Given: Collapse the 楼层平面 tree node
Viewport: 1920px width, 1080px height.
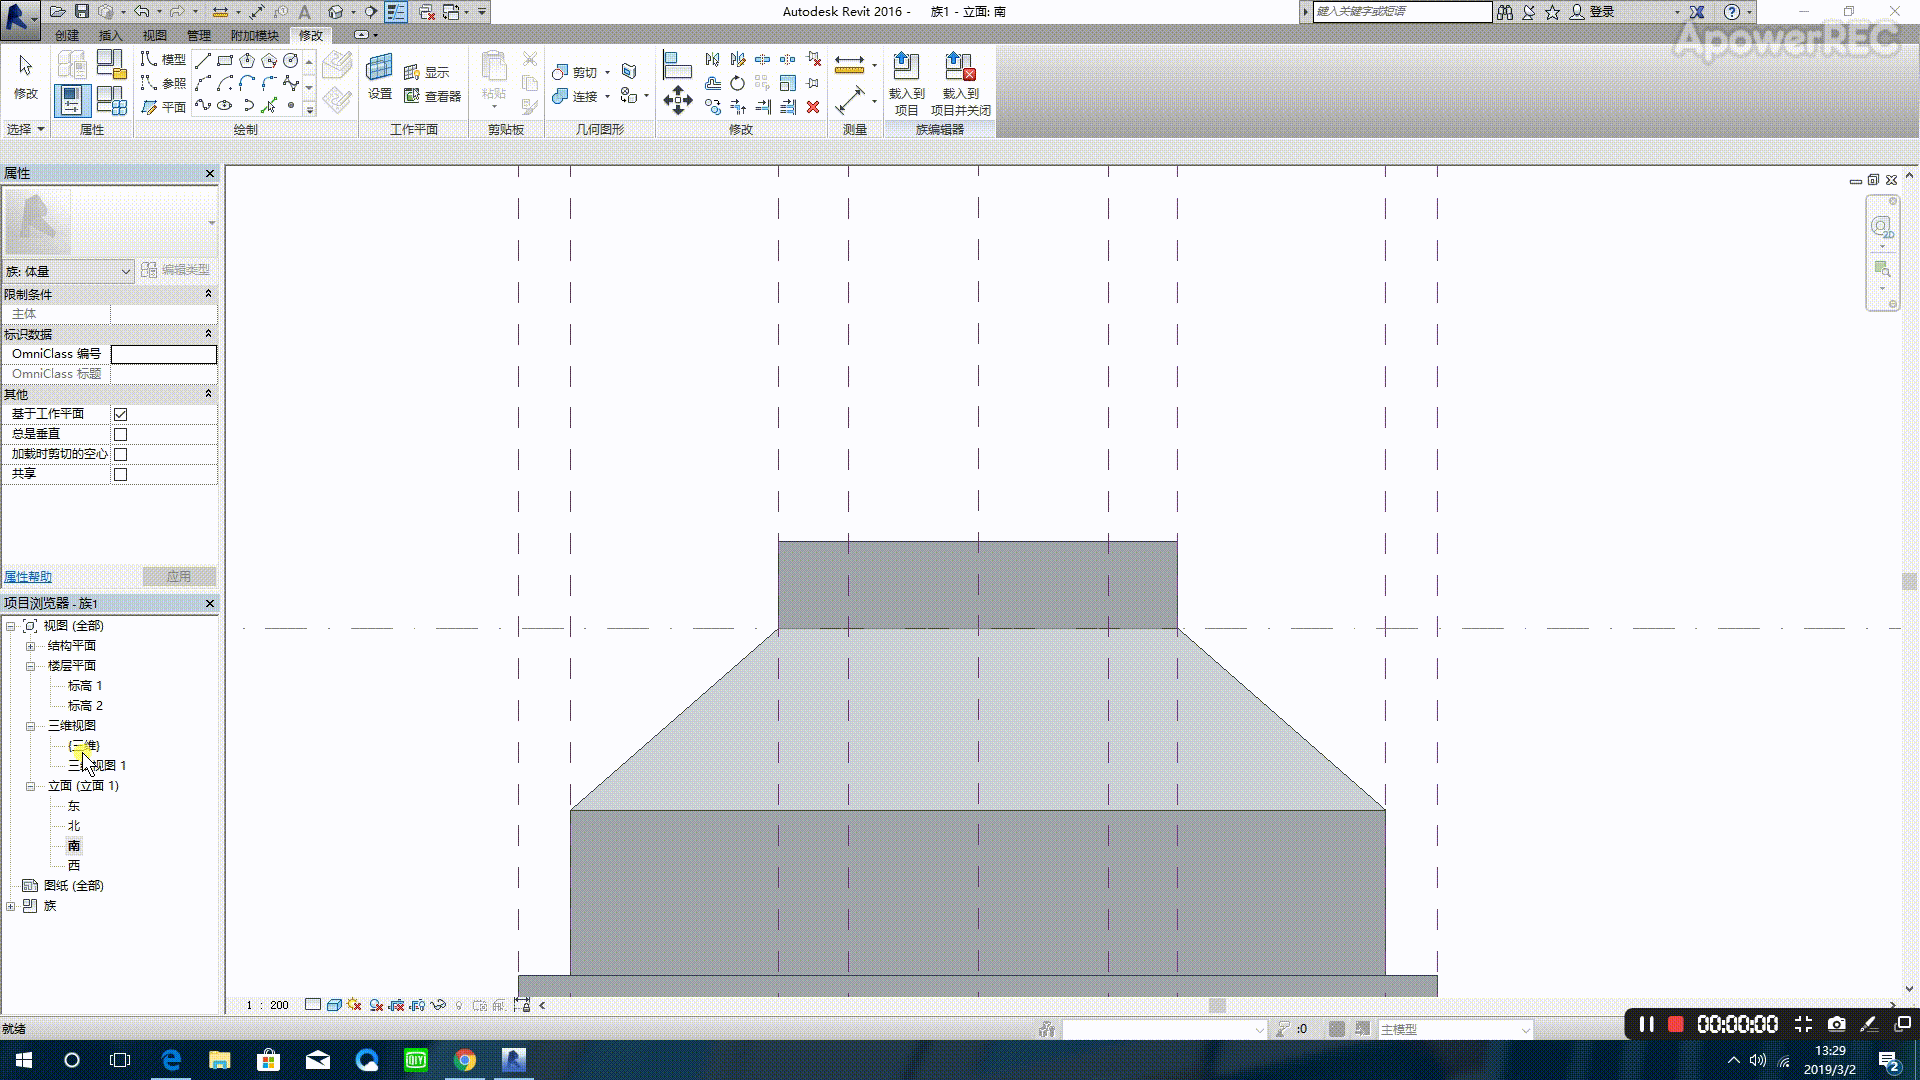Looking at the screenshot, I should click(x=30, y=666).
